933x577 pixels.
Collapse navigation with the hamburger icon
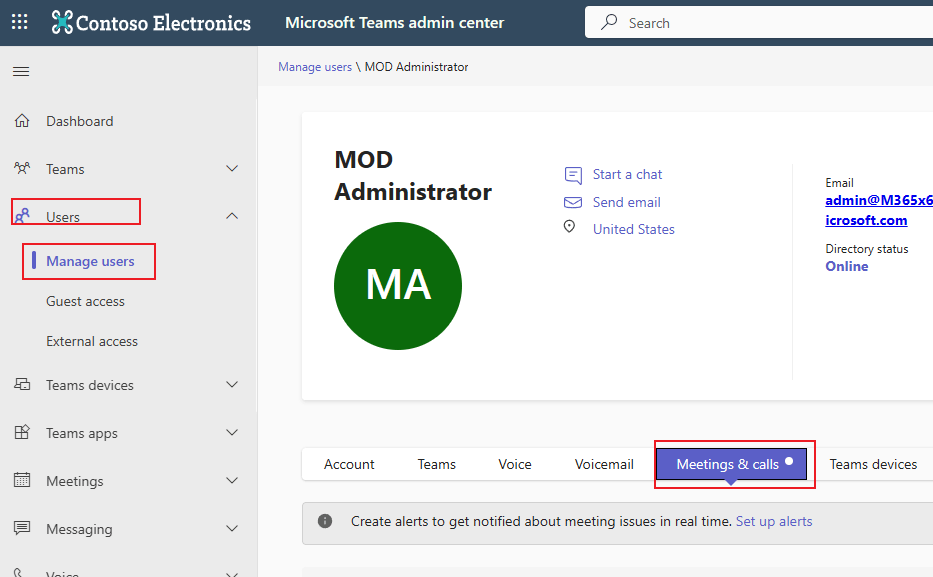[x=21, y=71]
